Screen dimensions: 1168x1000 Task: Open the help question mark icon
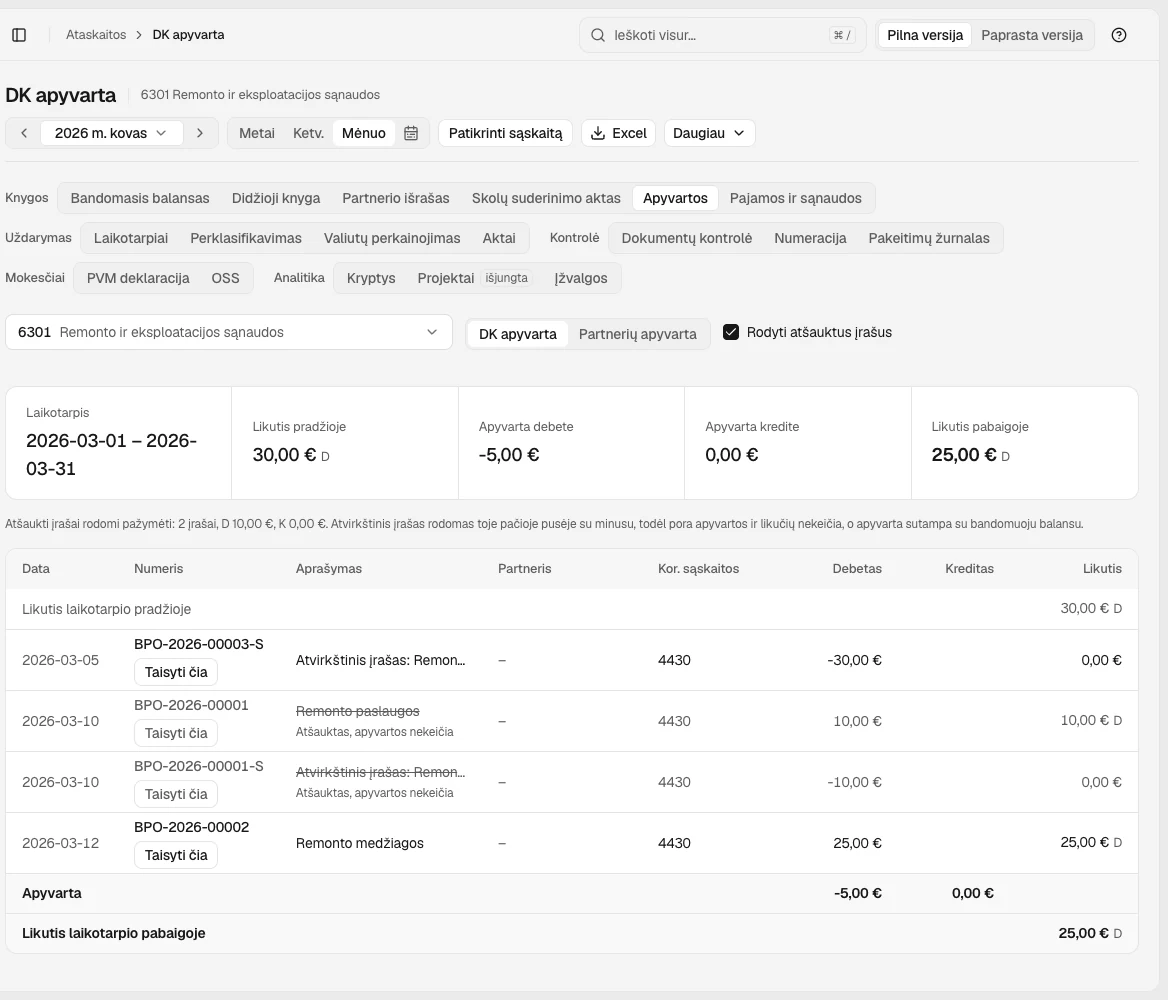1119,35
